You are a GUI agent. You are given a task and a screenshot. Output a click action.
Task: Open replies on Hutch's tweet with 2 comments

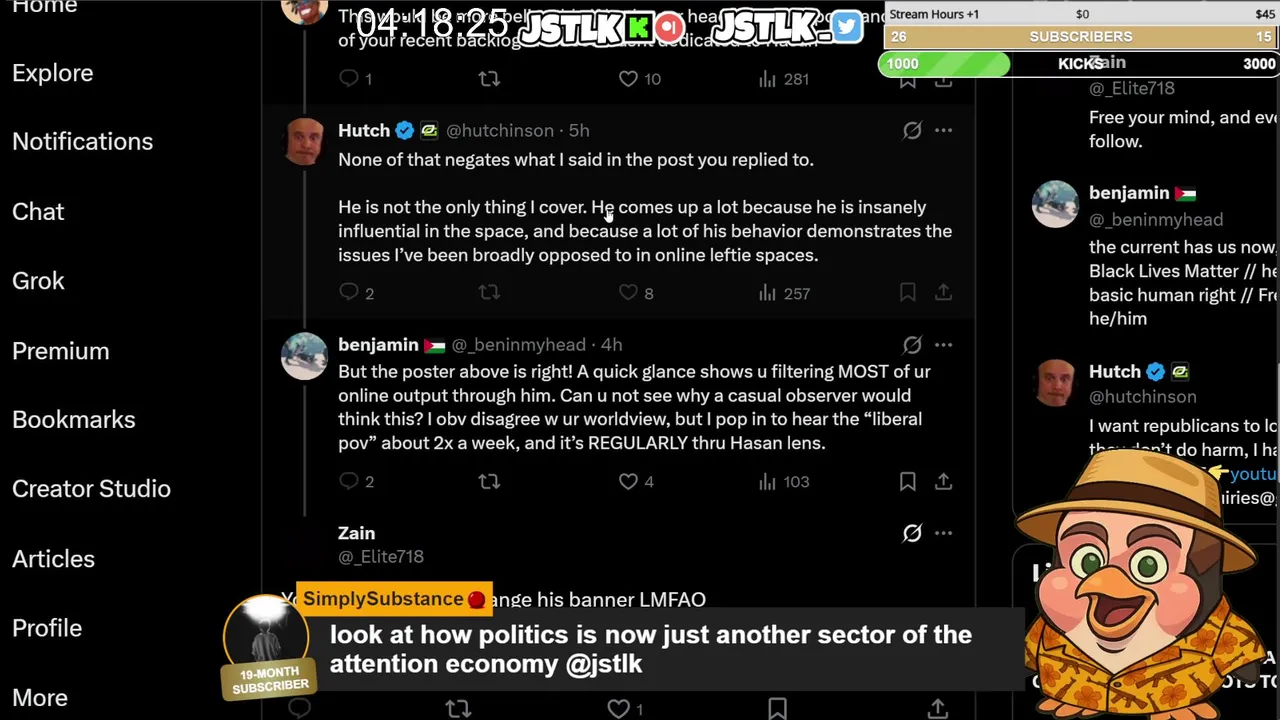tap(349, 293)
